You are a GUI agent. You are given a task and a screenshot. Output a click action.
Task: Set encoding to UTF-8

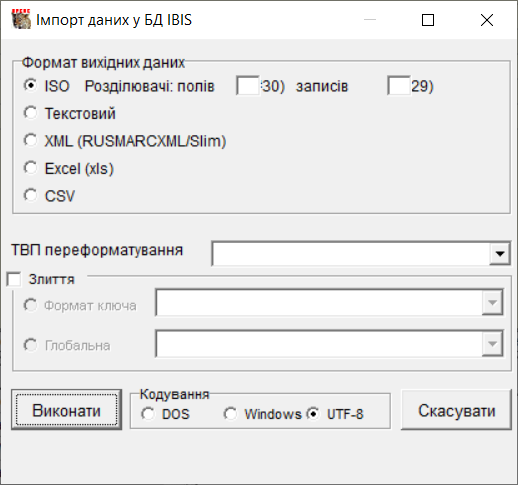[313, 414]
